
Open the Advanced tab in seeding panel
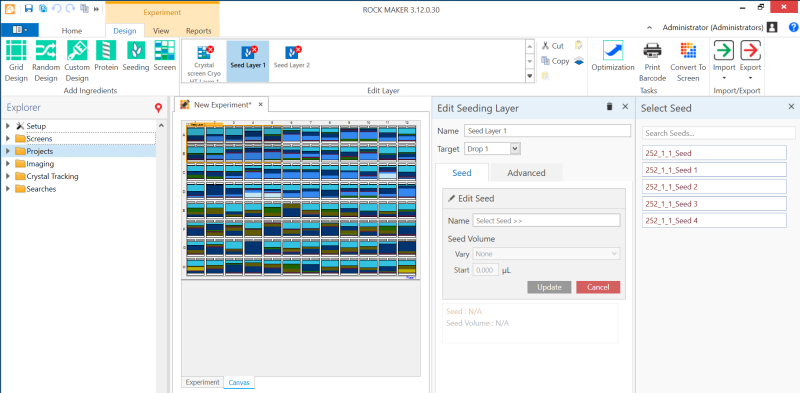(526, 173)
